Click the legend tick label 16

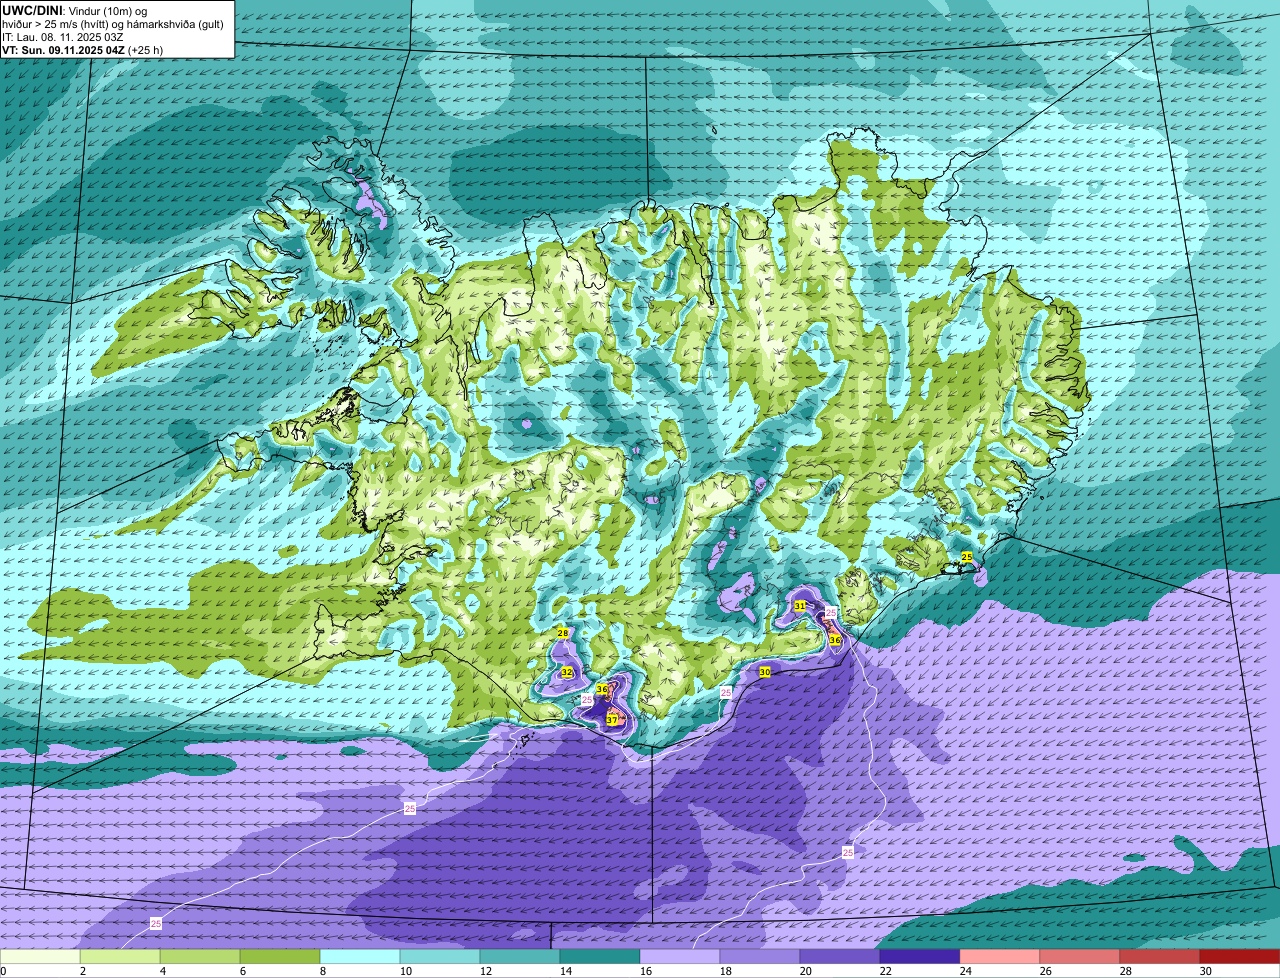645,971
